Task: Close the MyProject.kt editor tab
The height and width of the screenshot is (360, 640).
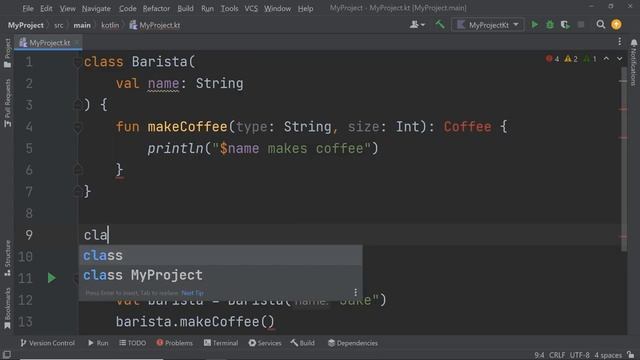Action: 77,42
